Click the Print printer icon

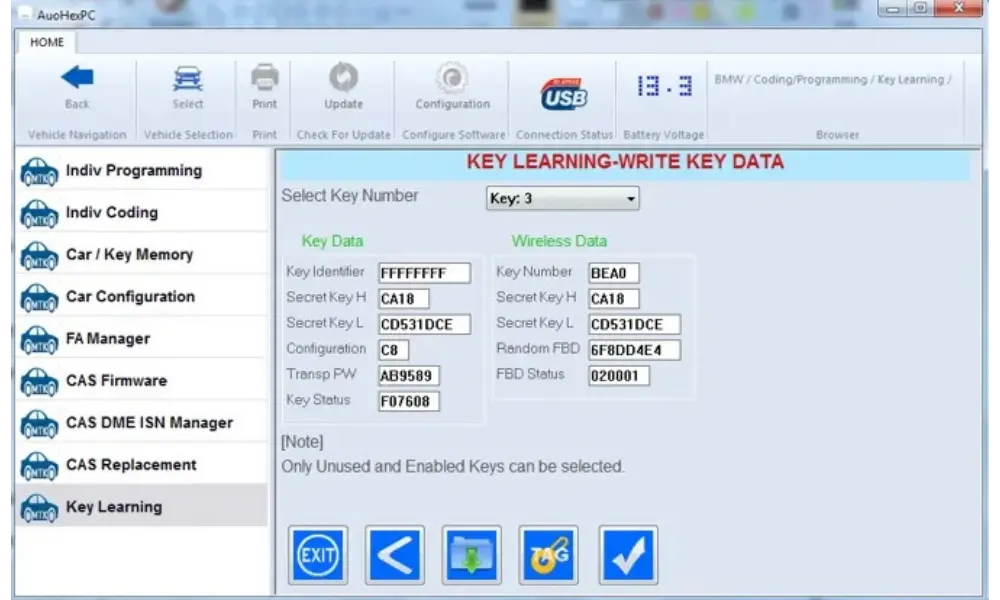[x=265, y=78]
